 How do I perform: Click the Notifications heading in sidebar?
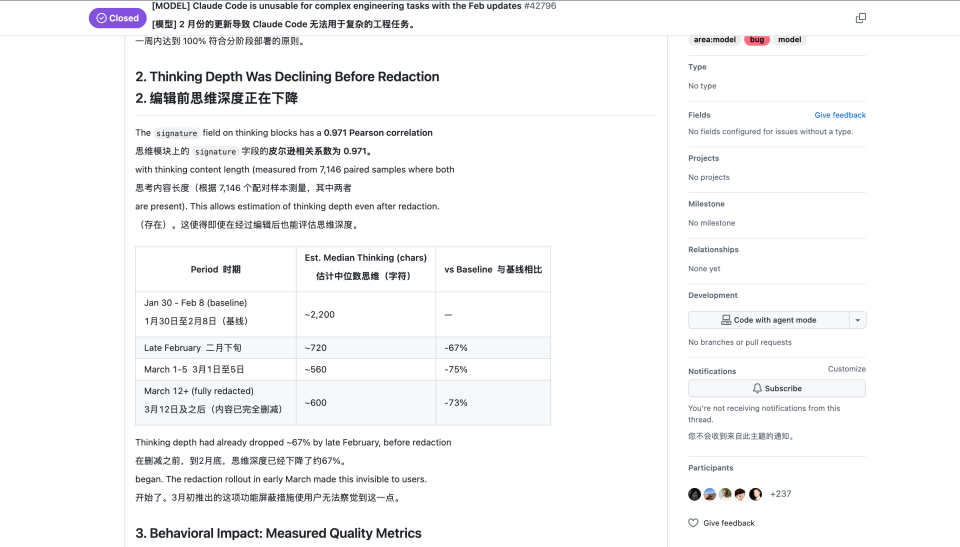[712, 371]
